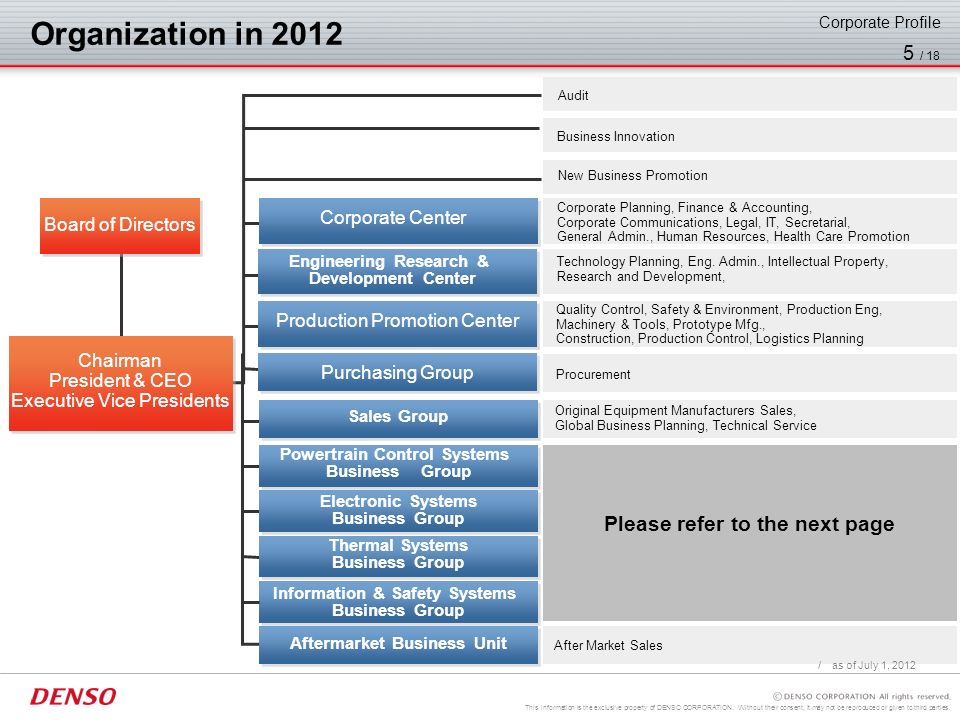Click the Electronic Systems Business Group block
Screen dimensions: 960x720
click(398, 511)
